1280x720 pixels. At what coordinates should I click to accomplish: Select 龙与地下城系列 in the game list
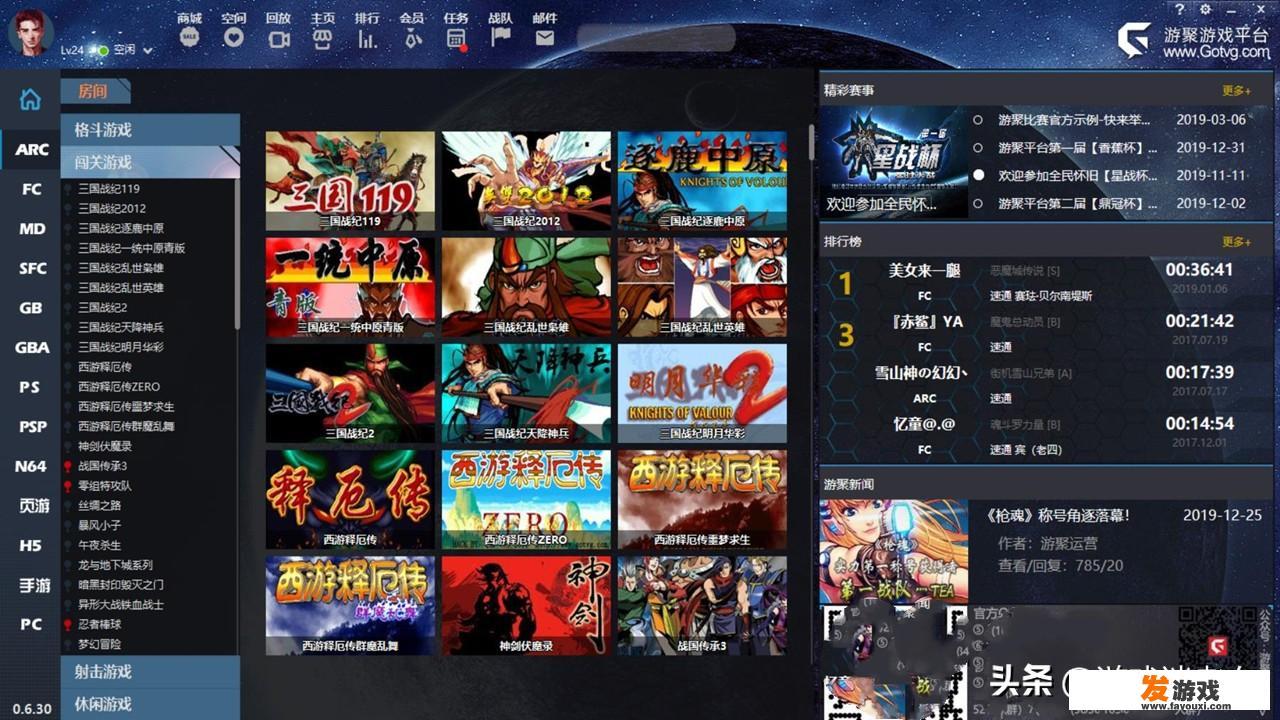click(x=115, y=564)
